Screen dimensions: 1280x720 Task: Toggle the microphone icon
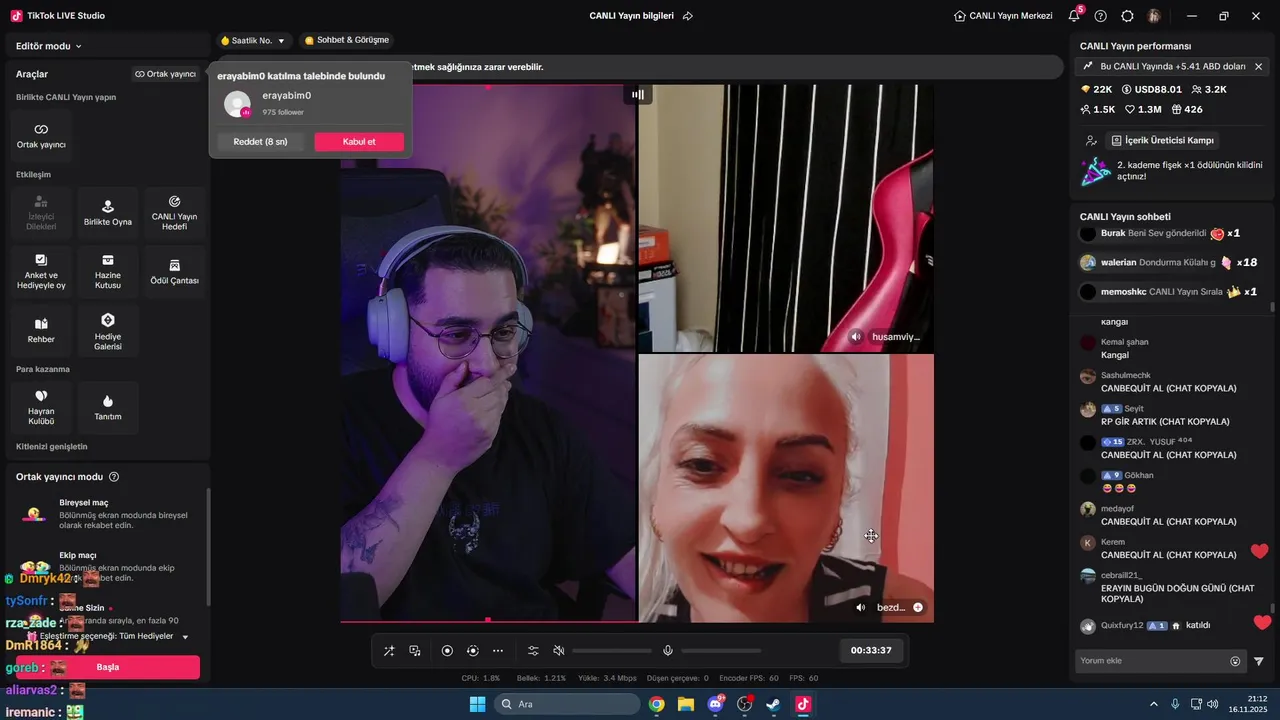668,651
